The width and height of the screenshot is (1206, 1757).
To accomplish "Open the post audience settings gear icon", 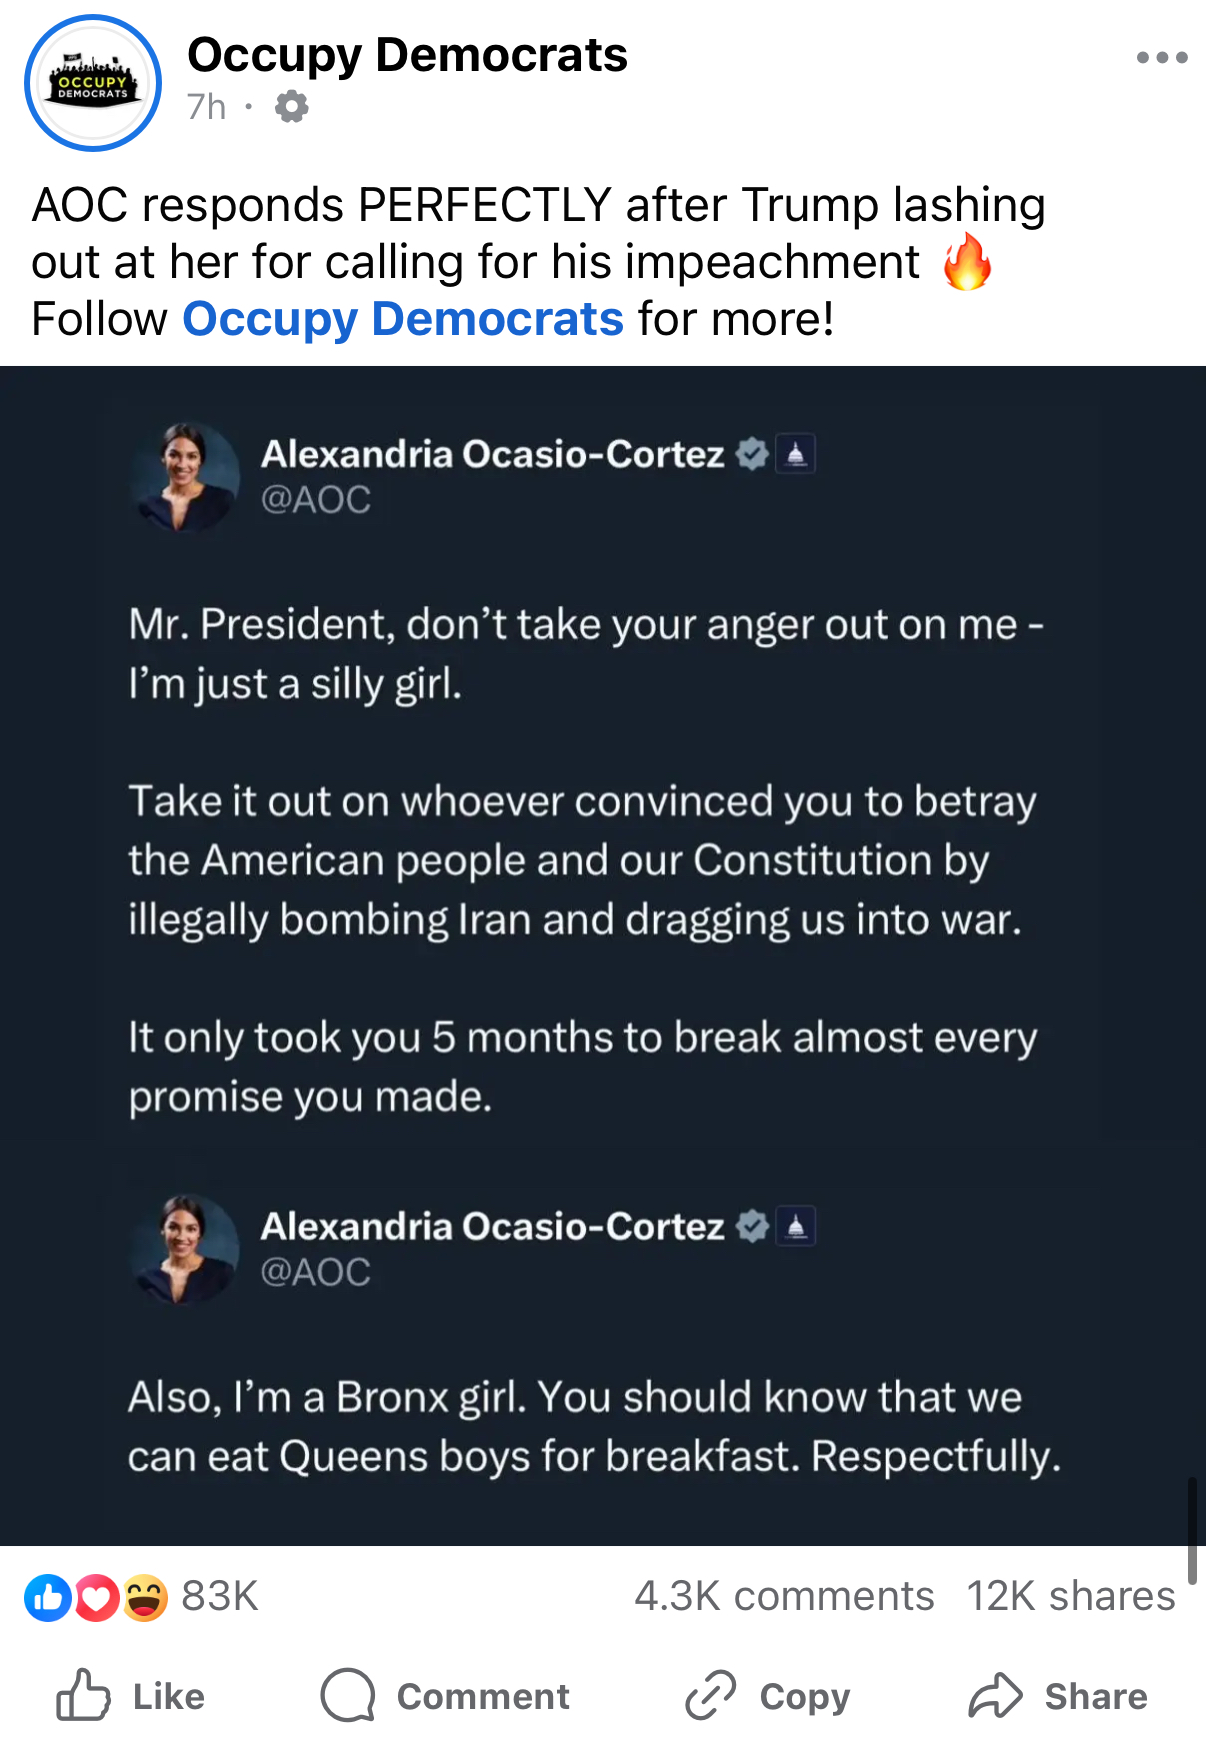I will (x=291, y=106).
